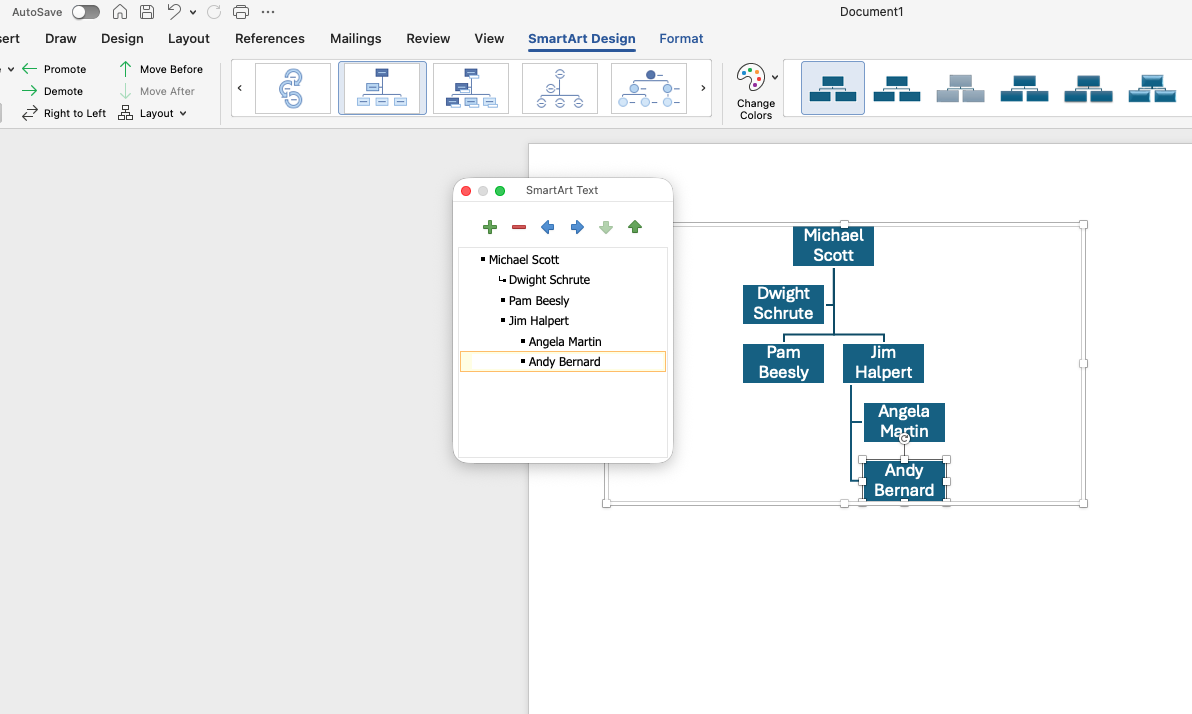Viewport: 1192px width, 714px height.
Task: Add bullet with the green plus icon
Action: 490,227
